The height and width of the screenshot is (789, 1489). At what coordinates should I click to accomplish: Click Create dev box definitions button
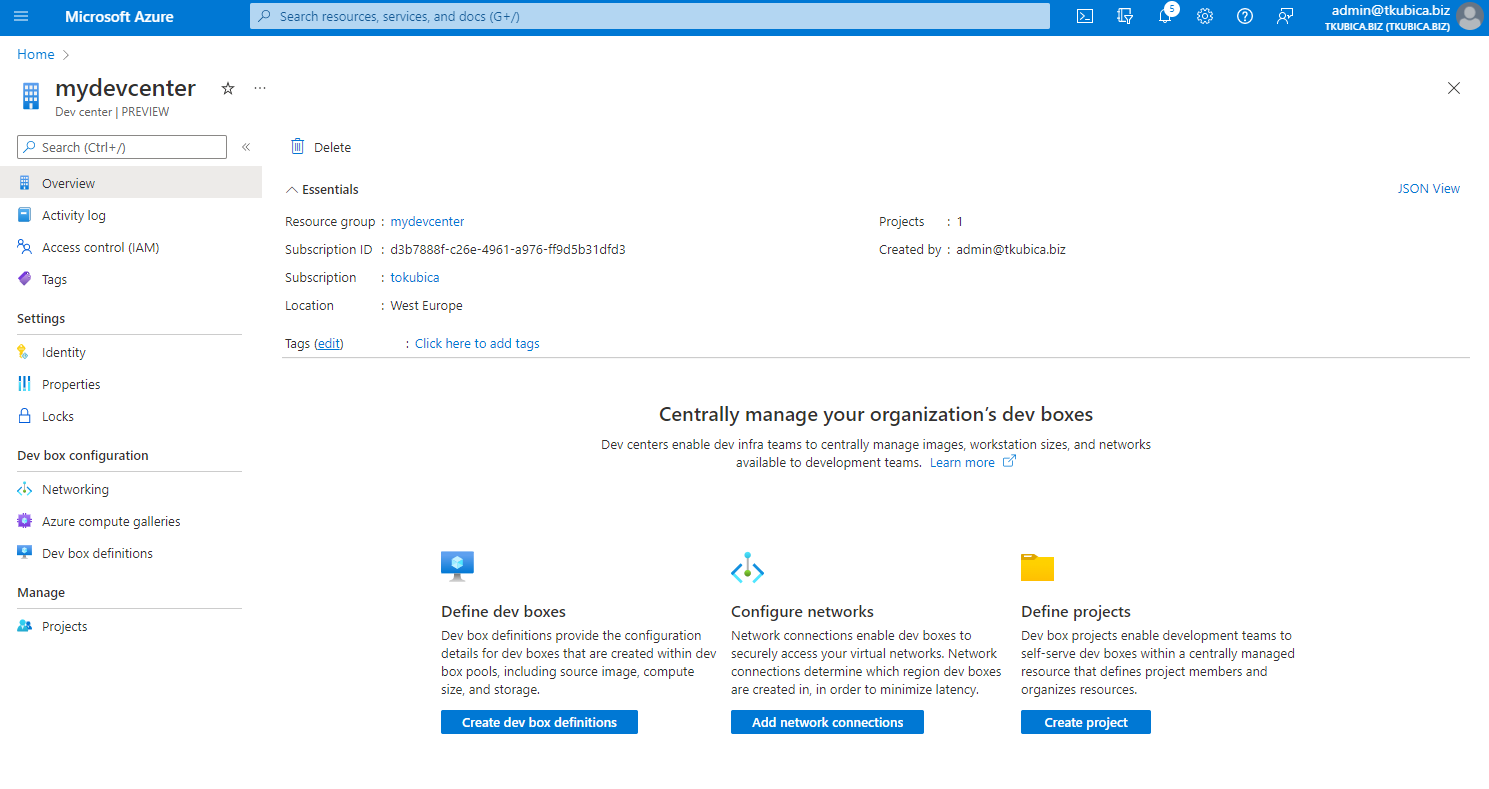tap(539, 722)
